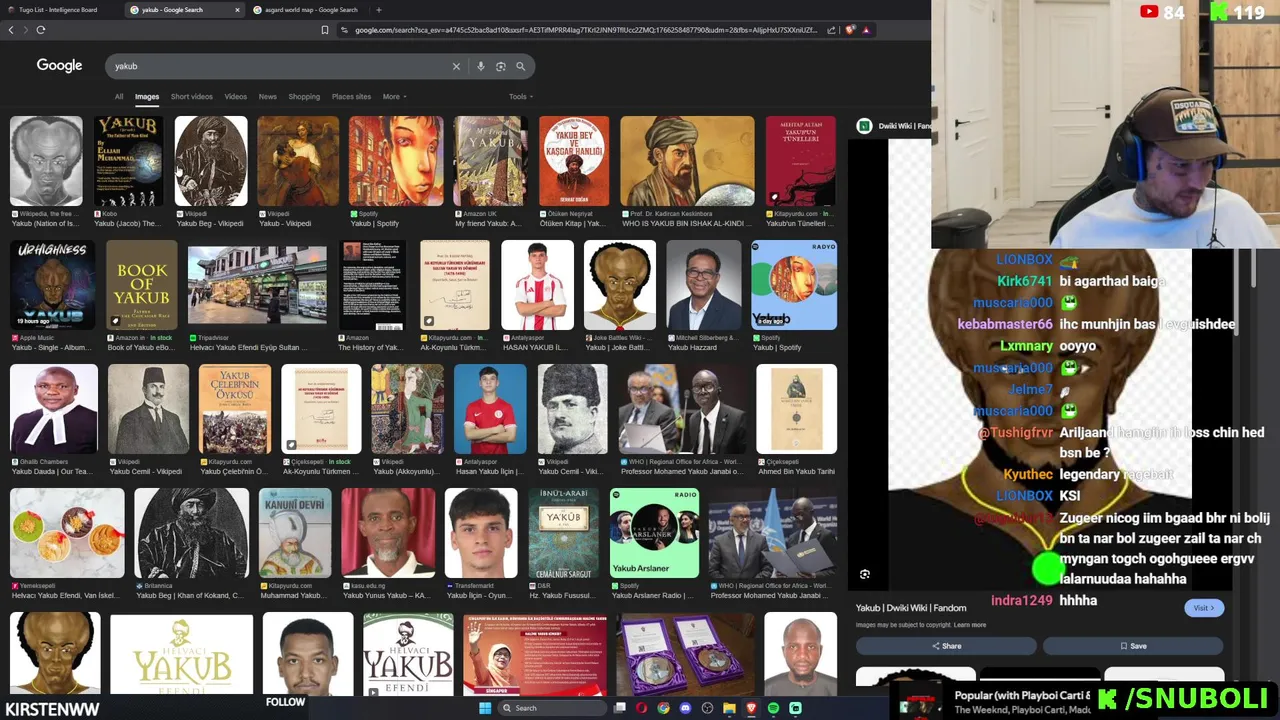This screenshot has height=720, width=1280.
Task: Open WHO IS YAKUB BIN ISHAK AL-KINDI thumbnail
Action: pyautogui.click(x=687, y=161)
